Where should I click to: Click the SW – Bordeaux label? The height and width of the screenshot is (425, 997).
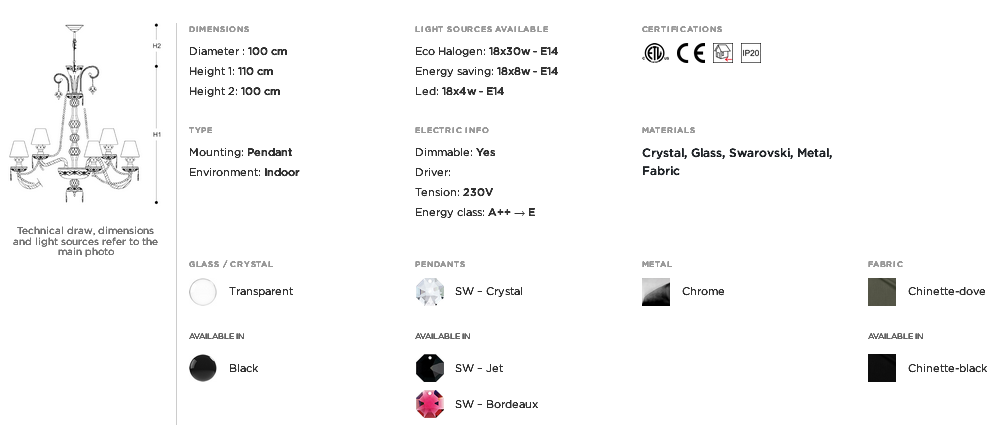pos(497,404)
